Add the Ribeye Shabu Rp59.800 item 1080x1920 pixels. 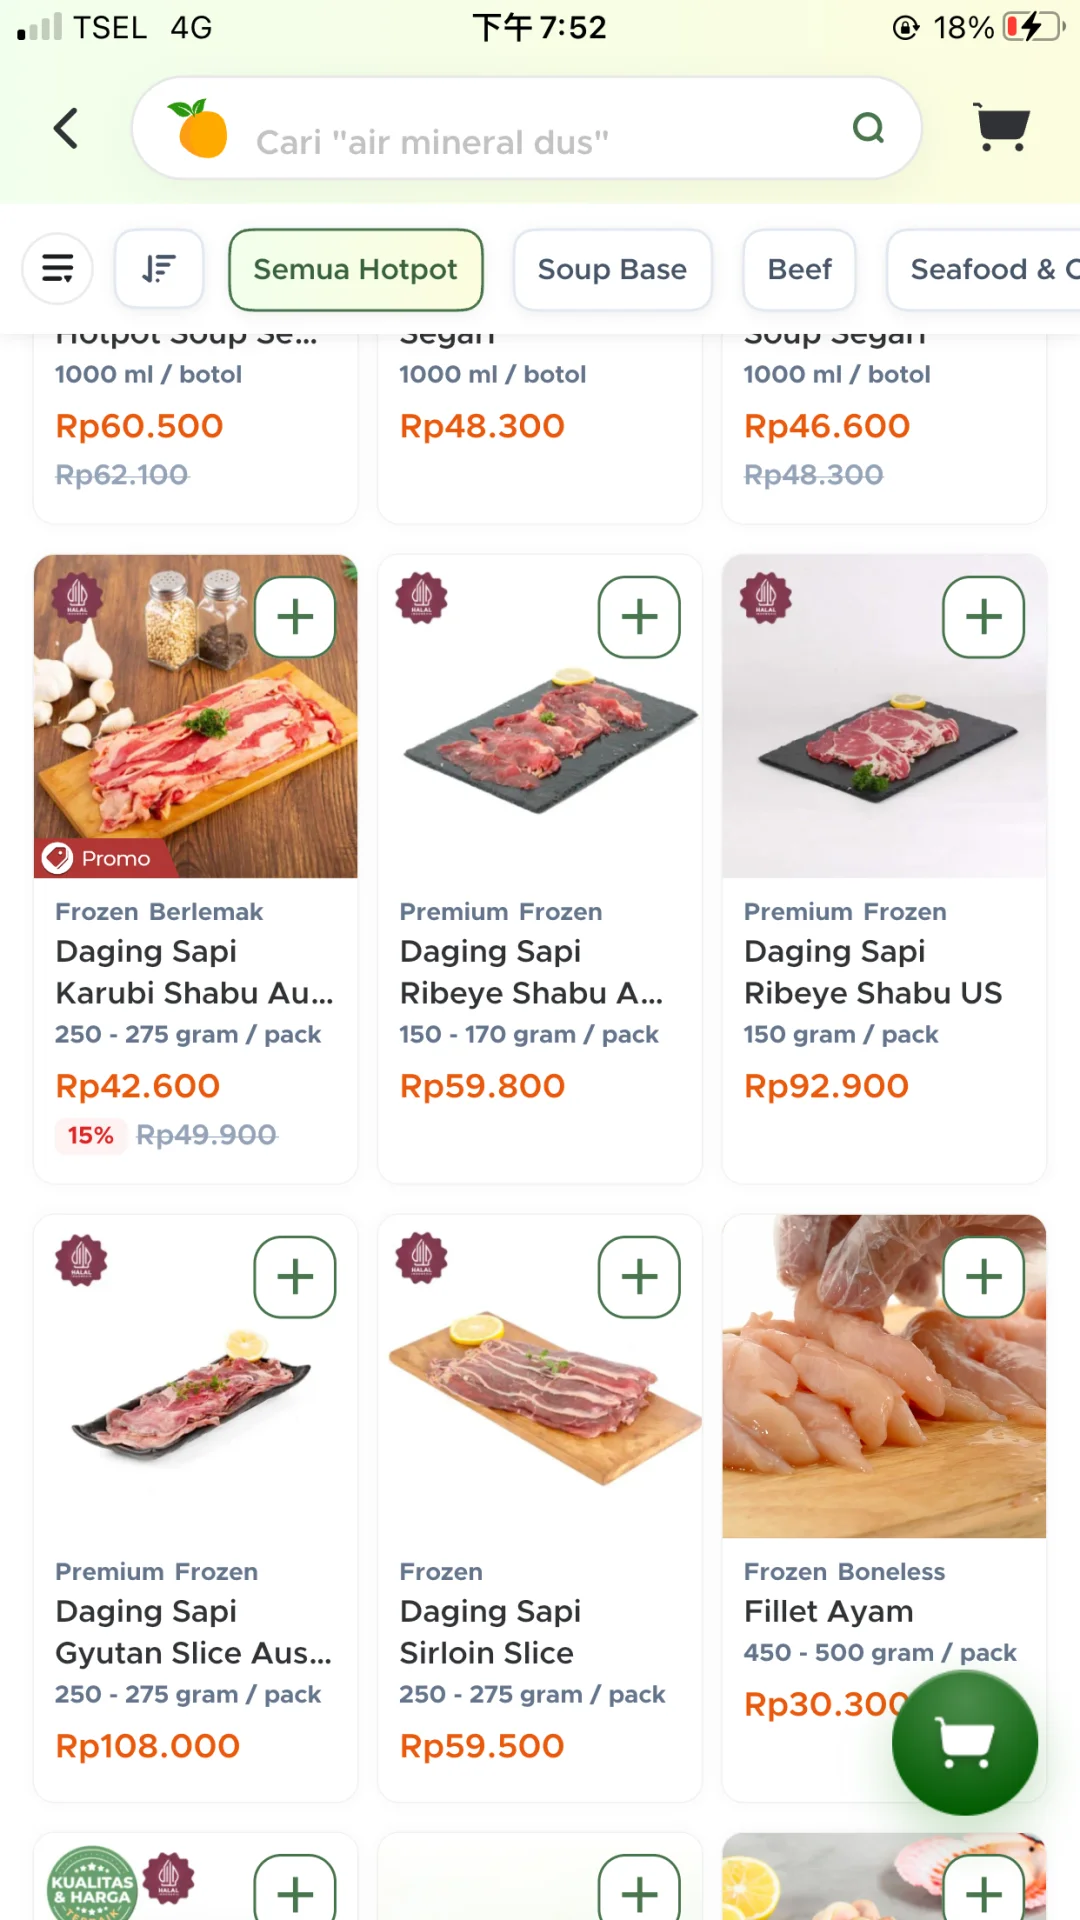[x=639, y=617]
